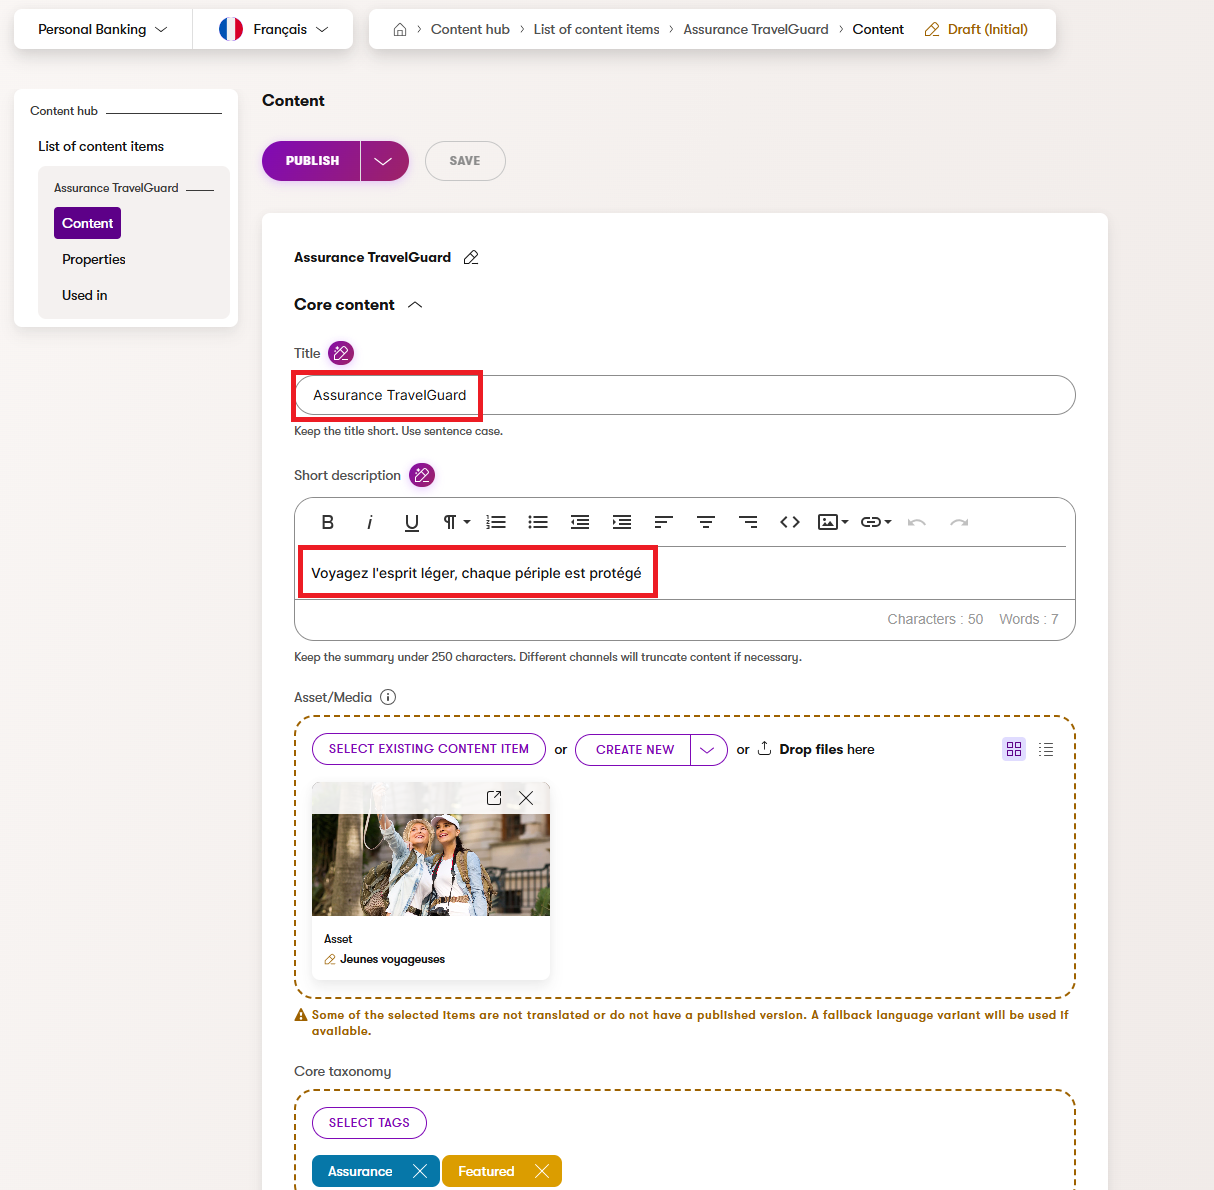
Task: Open the Create New dropdown arrow
Action: [709, 749]
